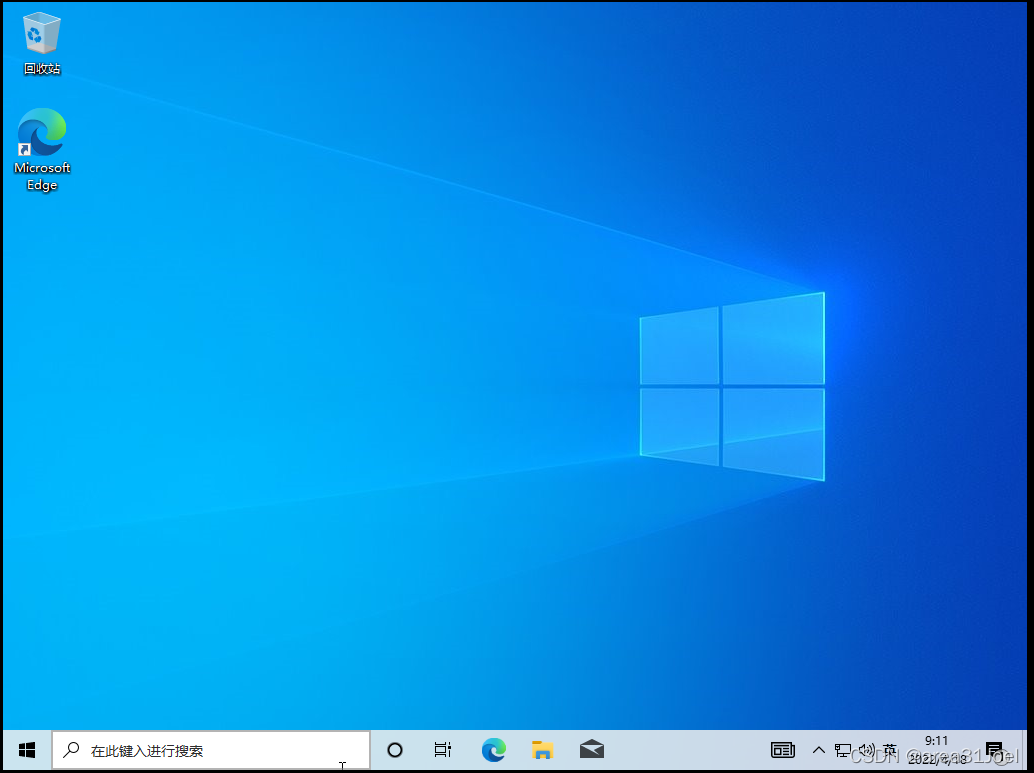Image resolution: width=1034 pixels, height=773 pixels.
Task: Open the clock and calendar
Action: click(936, 750)
